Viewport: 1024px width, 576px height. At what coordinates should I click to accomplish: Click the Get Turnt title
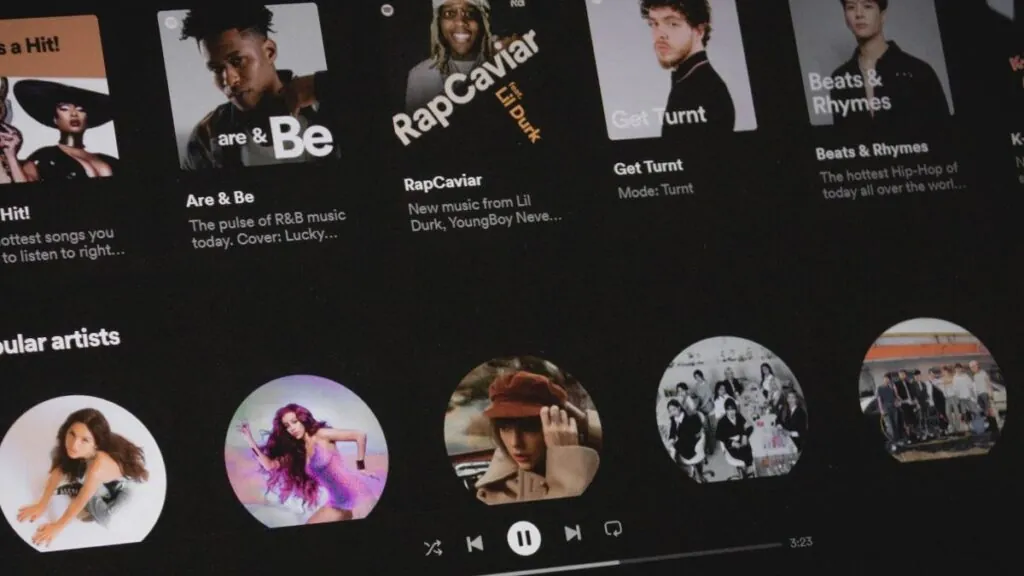[x=648, y=167]
